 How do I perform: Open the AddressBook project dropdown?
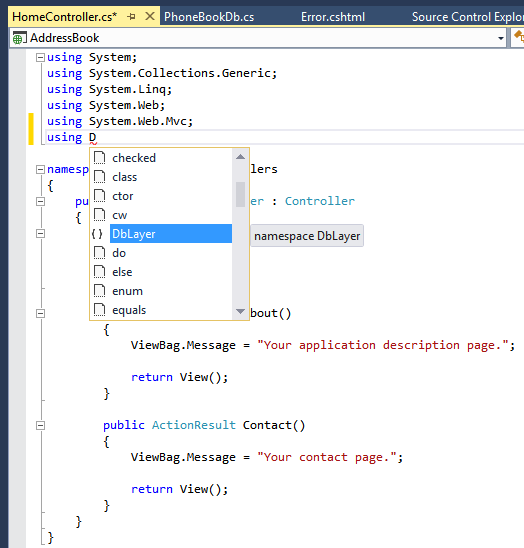coord(501,38)
